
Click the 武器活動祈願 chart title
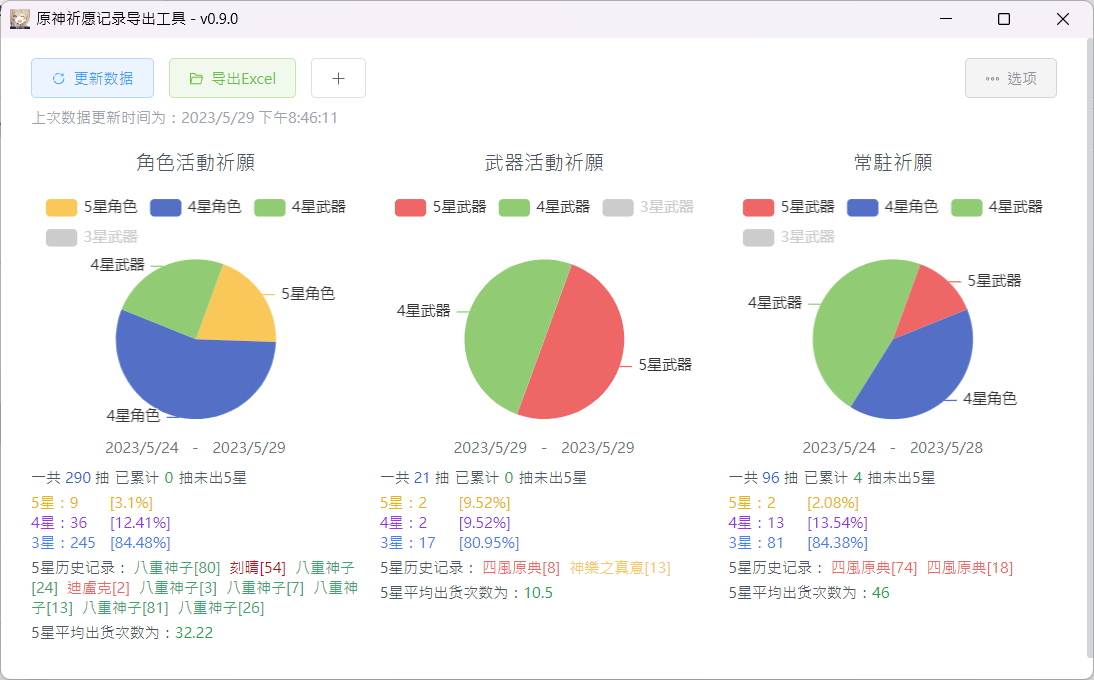544,163
